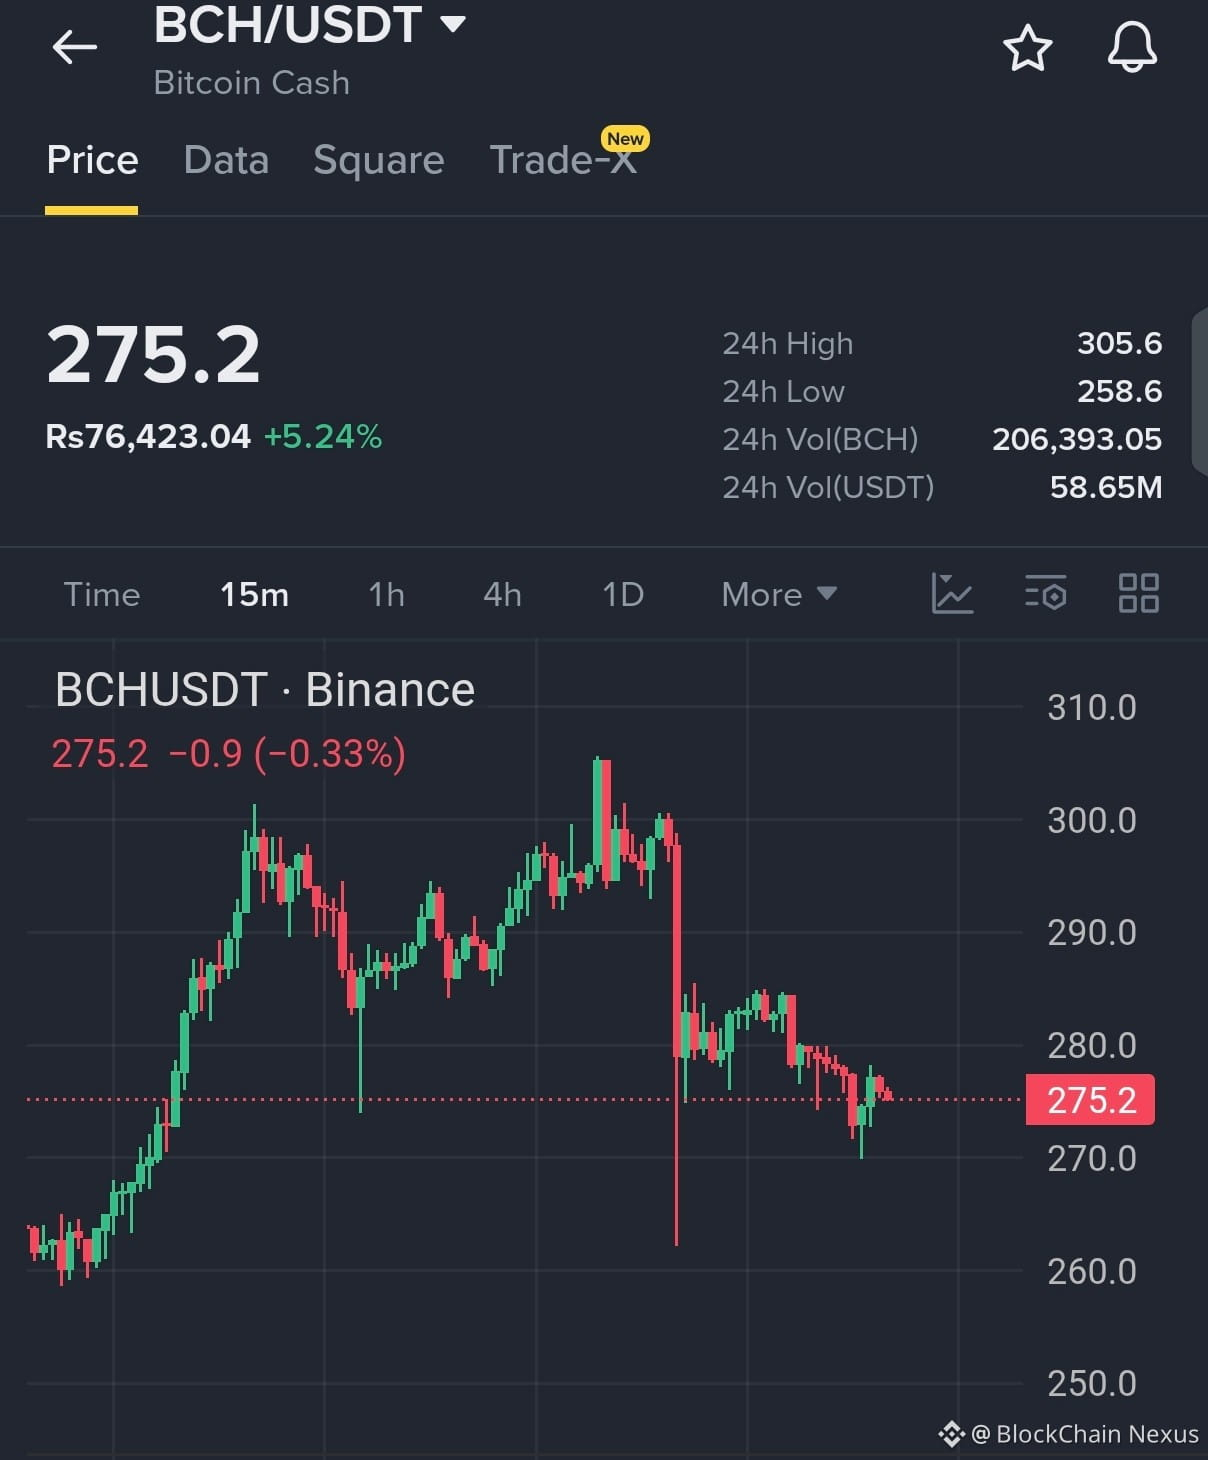Switch to the Data tab
The height and width of the screenshot is (1460, 1208).
pos(226,160)
